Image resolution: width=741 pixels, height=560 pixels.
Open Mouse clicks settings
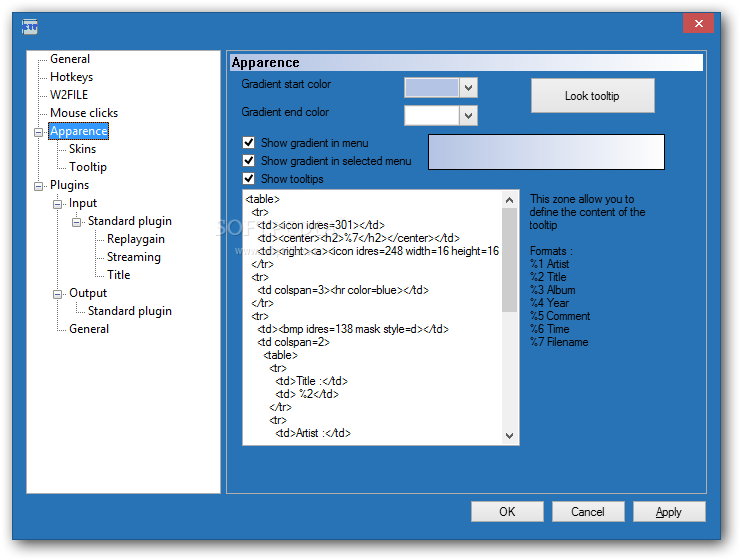click(x=84, y=113)
